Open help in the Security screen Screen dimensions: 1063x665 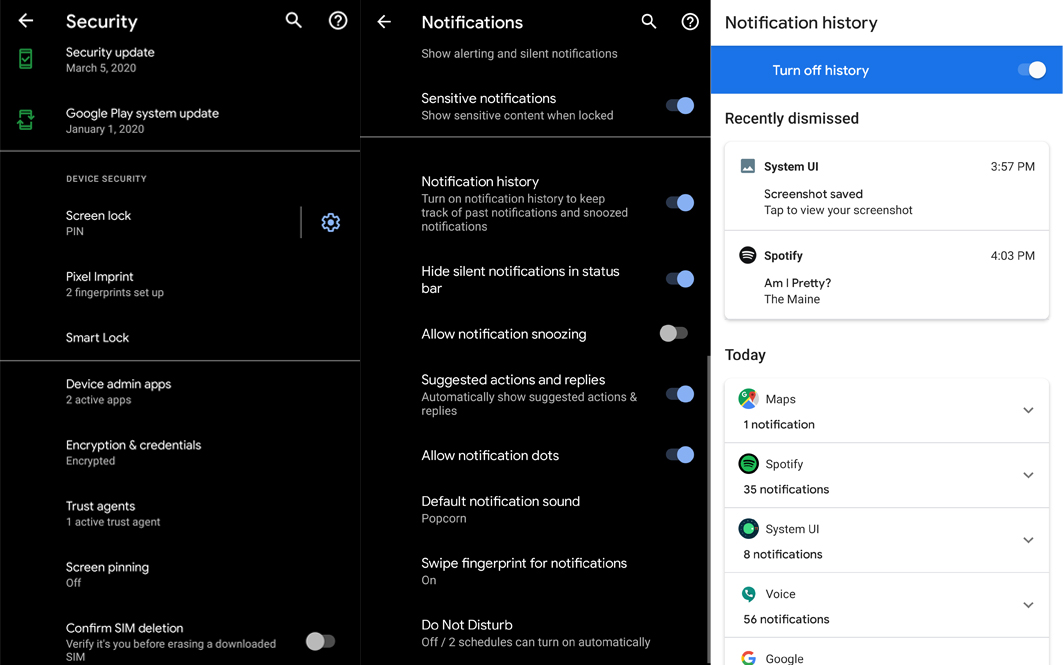(338, 20)
